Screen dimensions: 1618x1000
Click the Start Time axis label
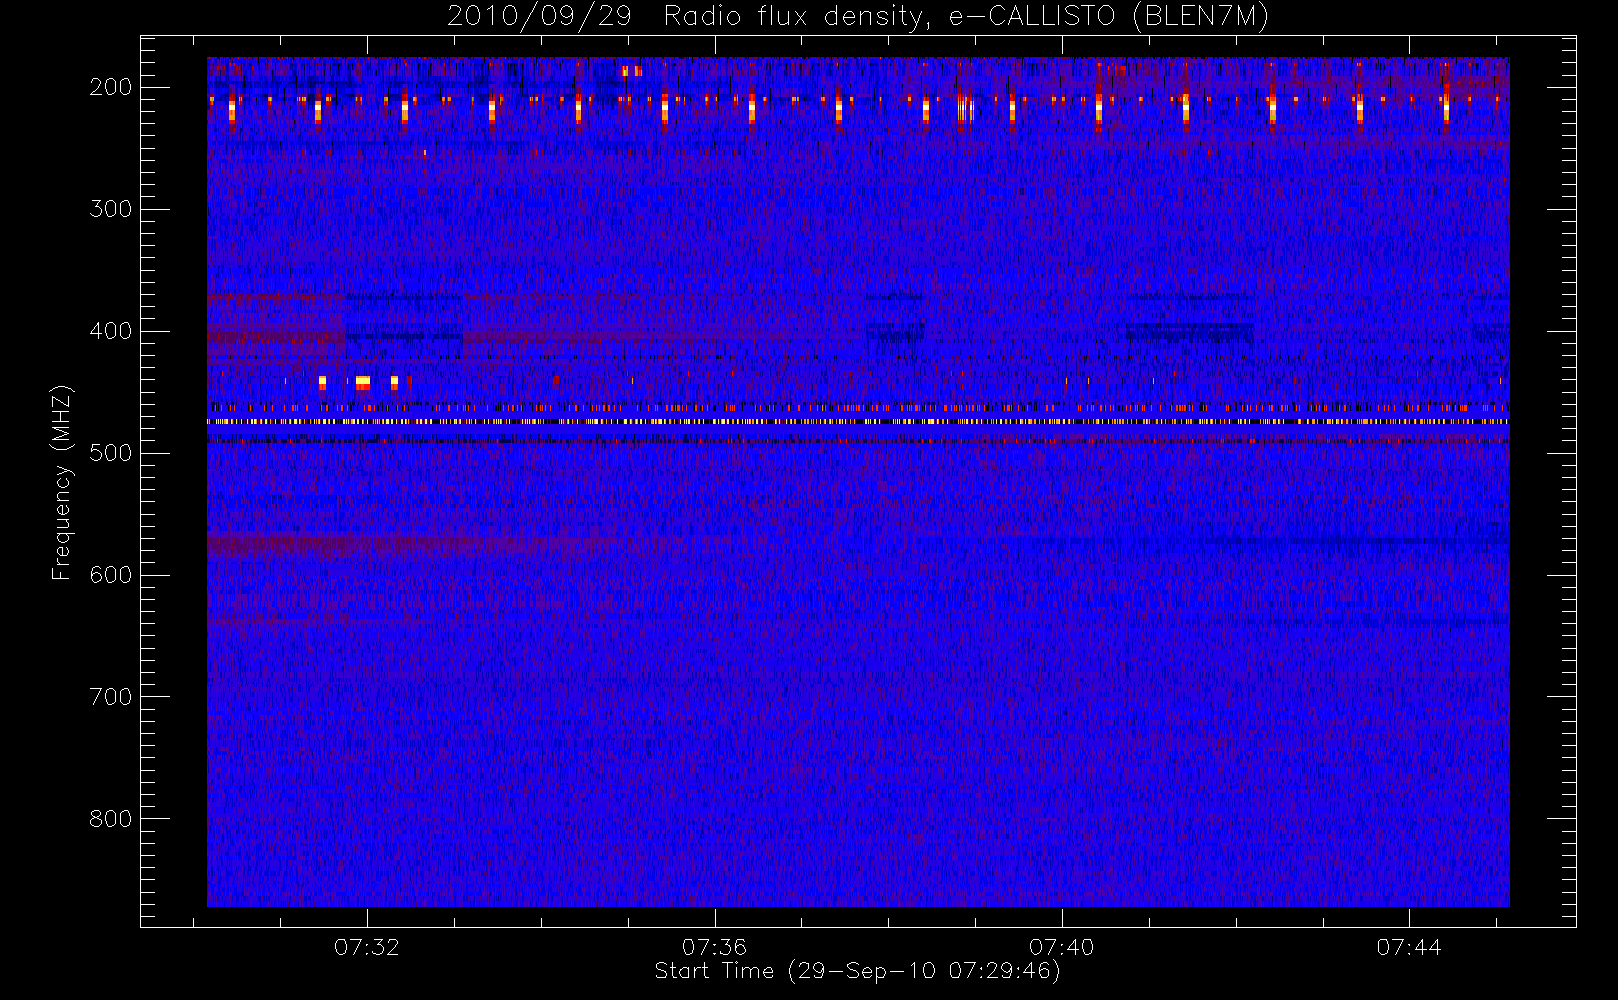[857, 971]
